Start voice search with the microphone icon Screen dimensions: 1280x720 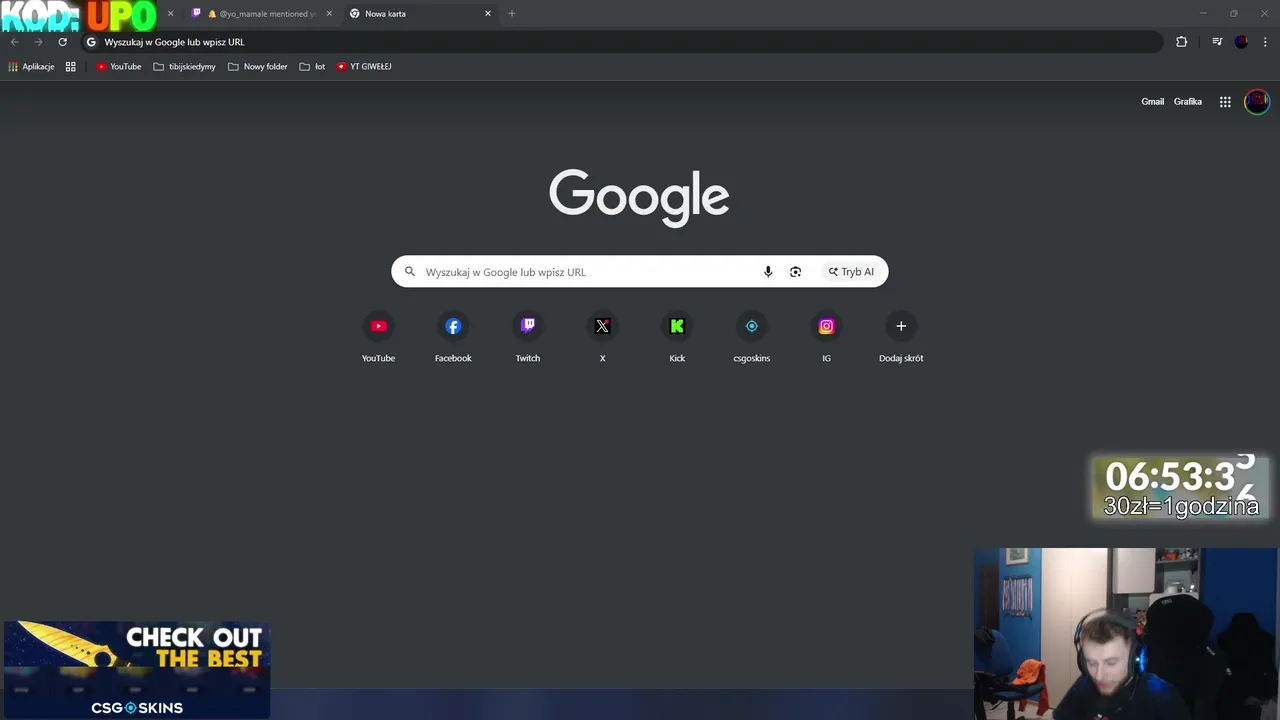[768, 272]
